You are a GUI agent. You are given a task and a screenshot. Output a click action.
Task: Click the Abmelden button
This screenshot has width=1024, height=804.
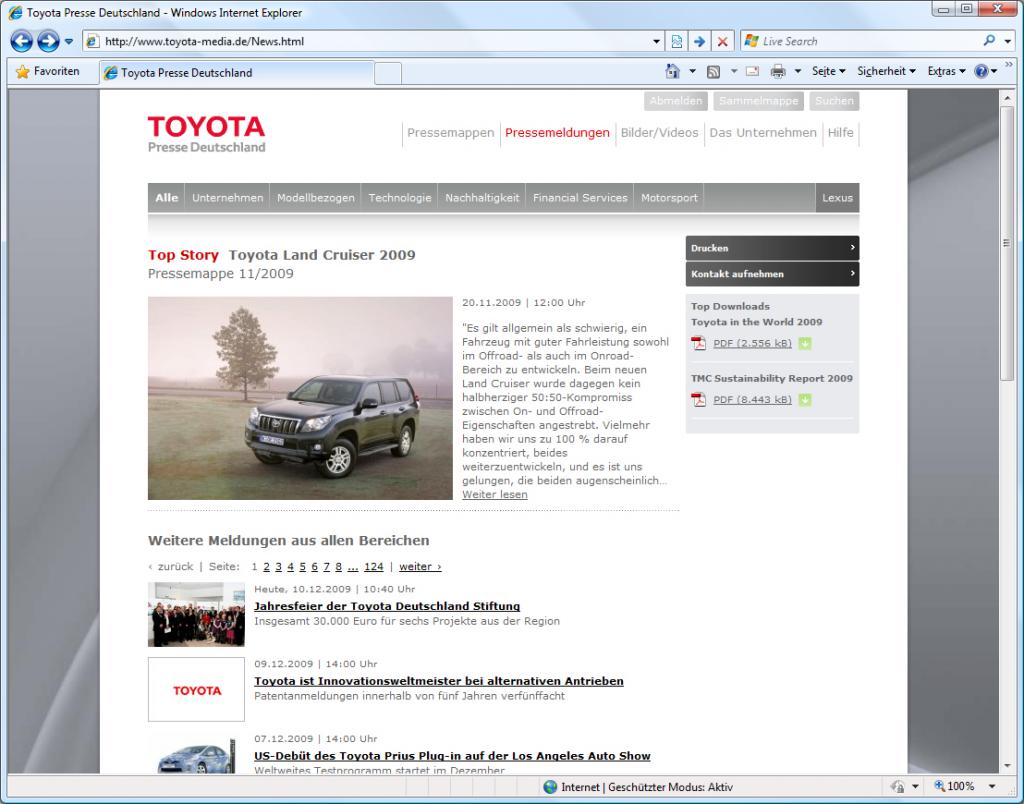click(x=675, y=101)
